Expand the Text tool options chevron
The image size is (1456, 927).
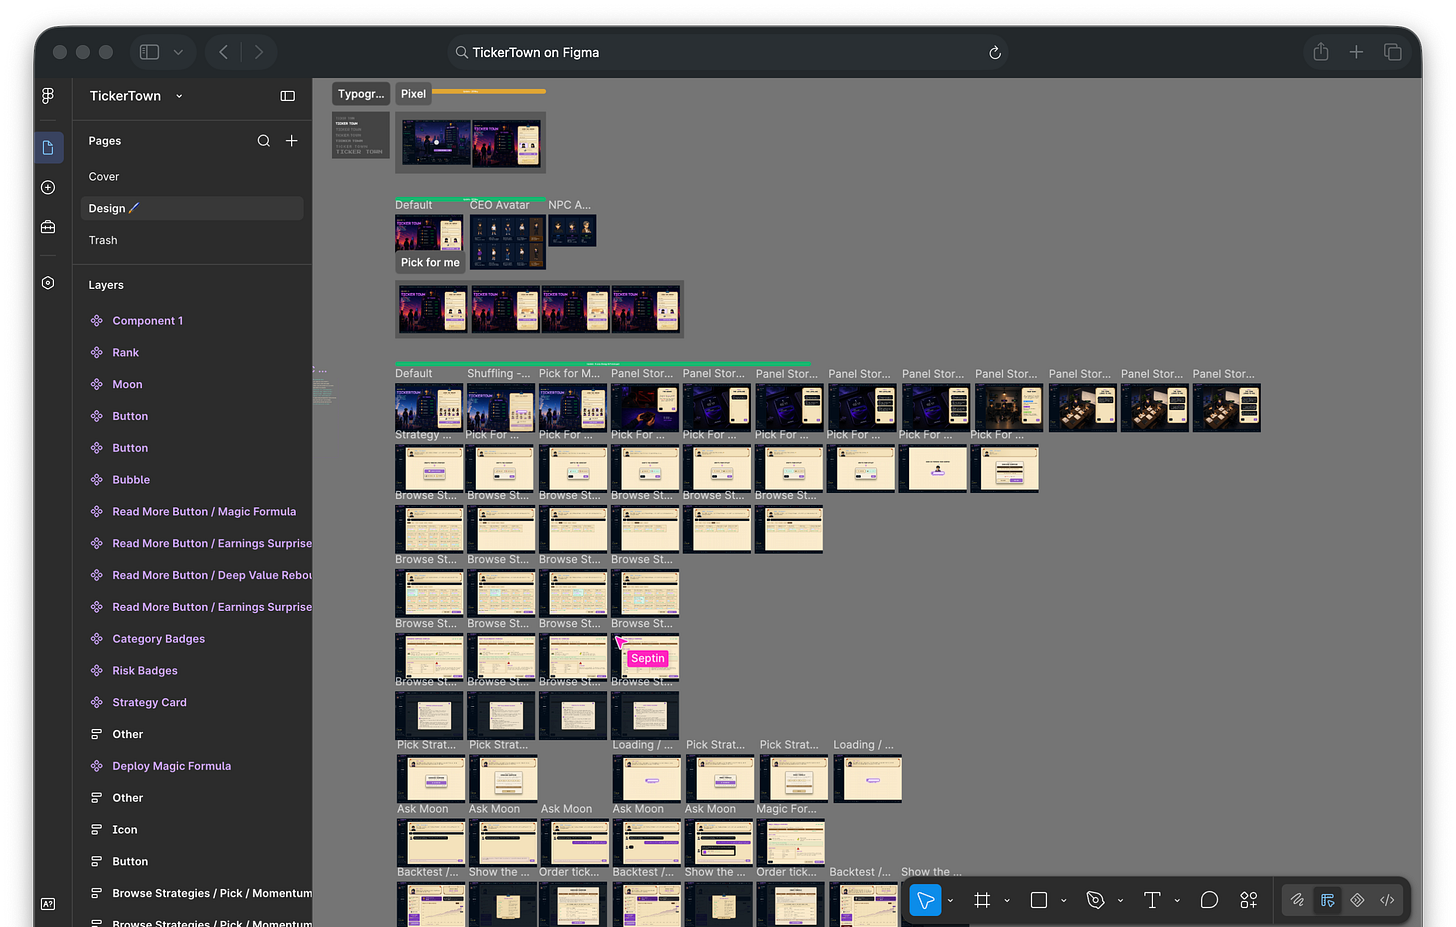[1177, 900]
